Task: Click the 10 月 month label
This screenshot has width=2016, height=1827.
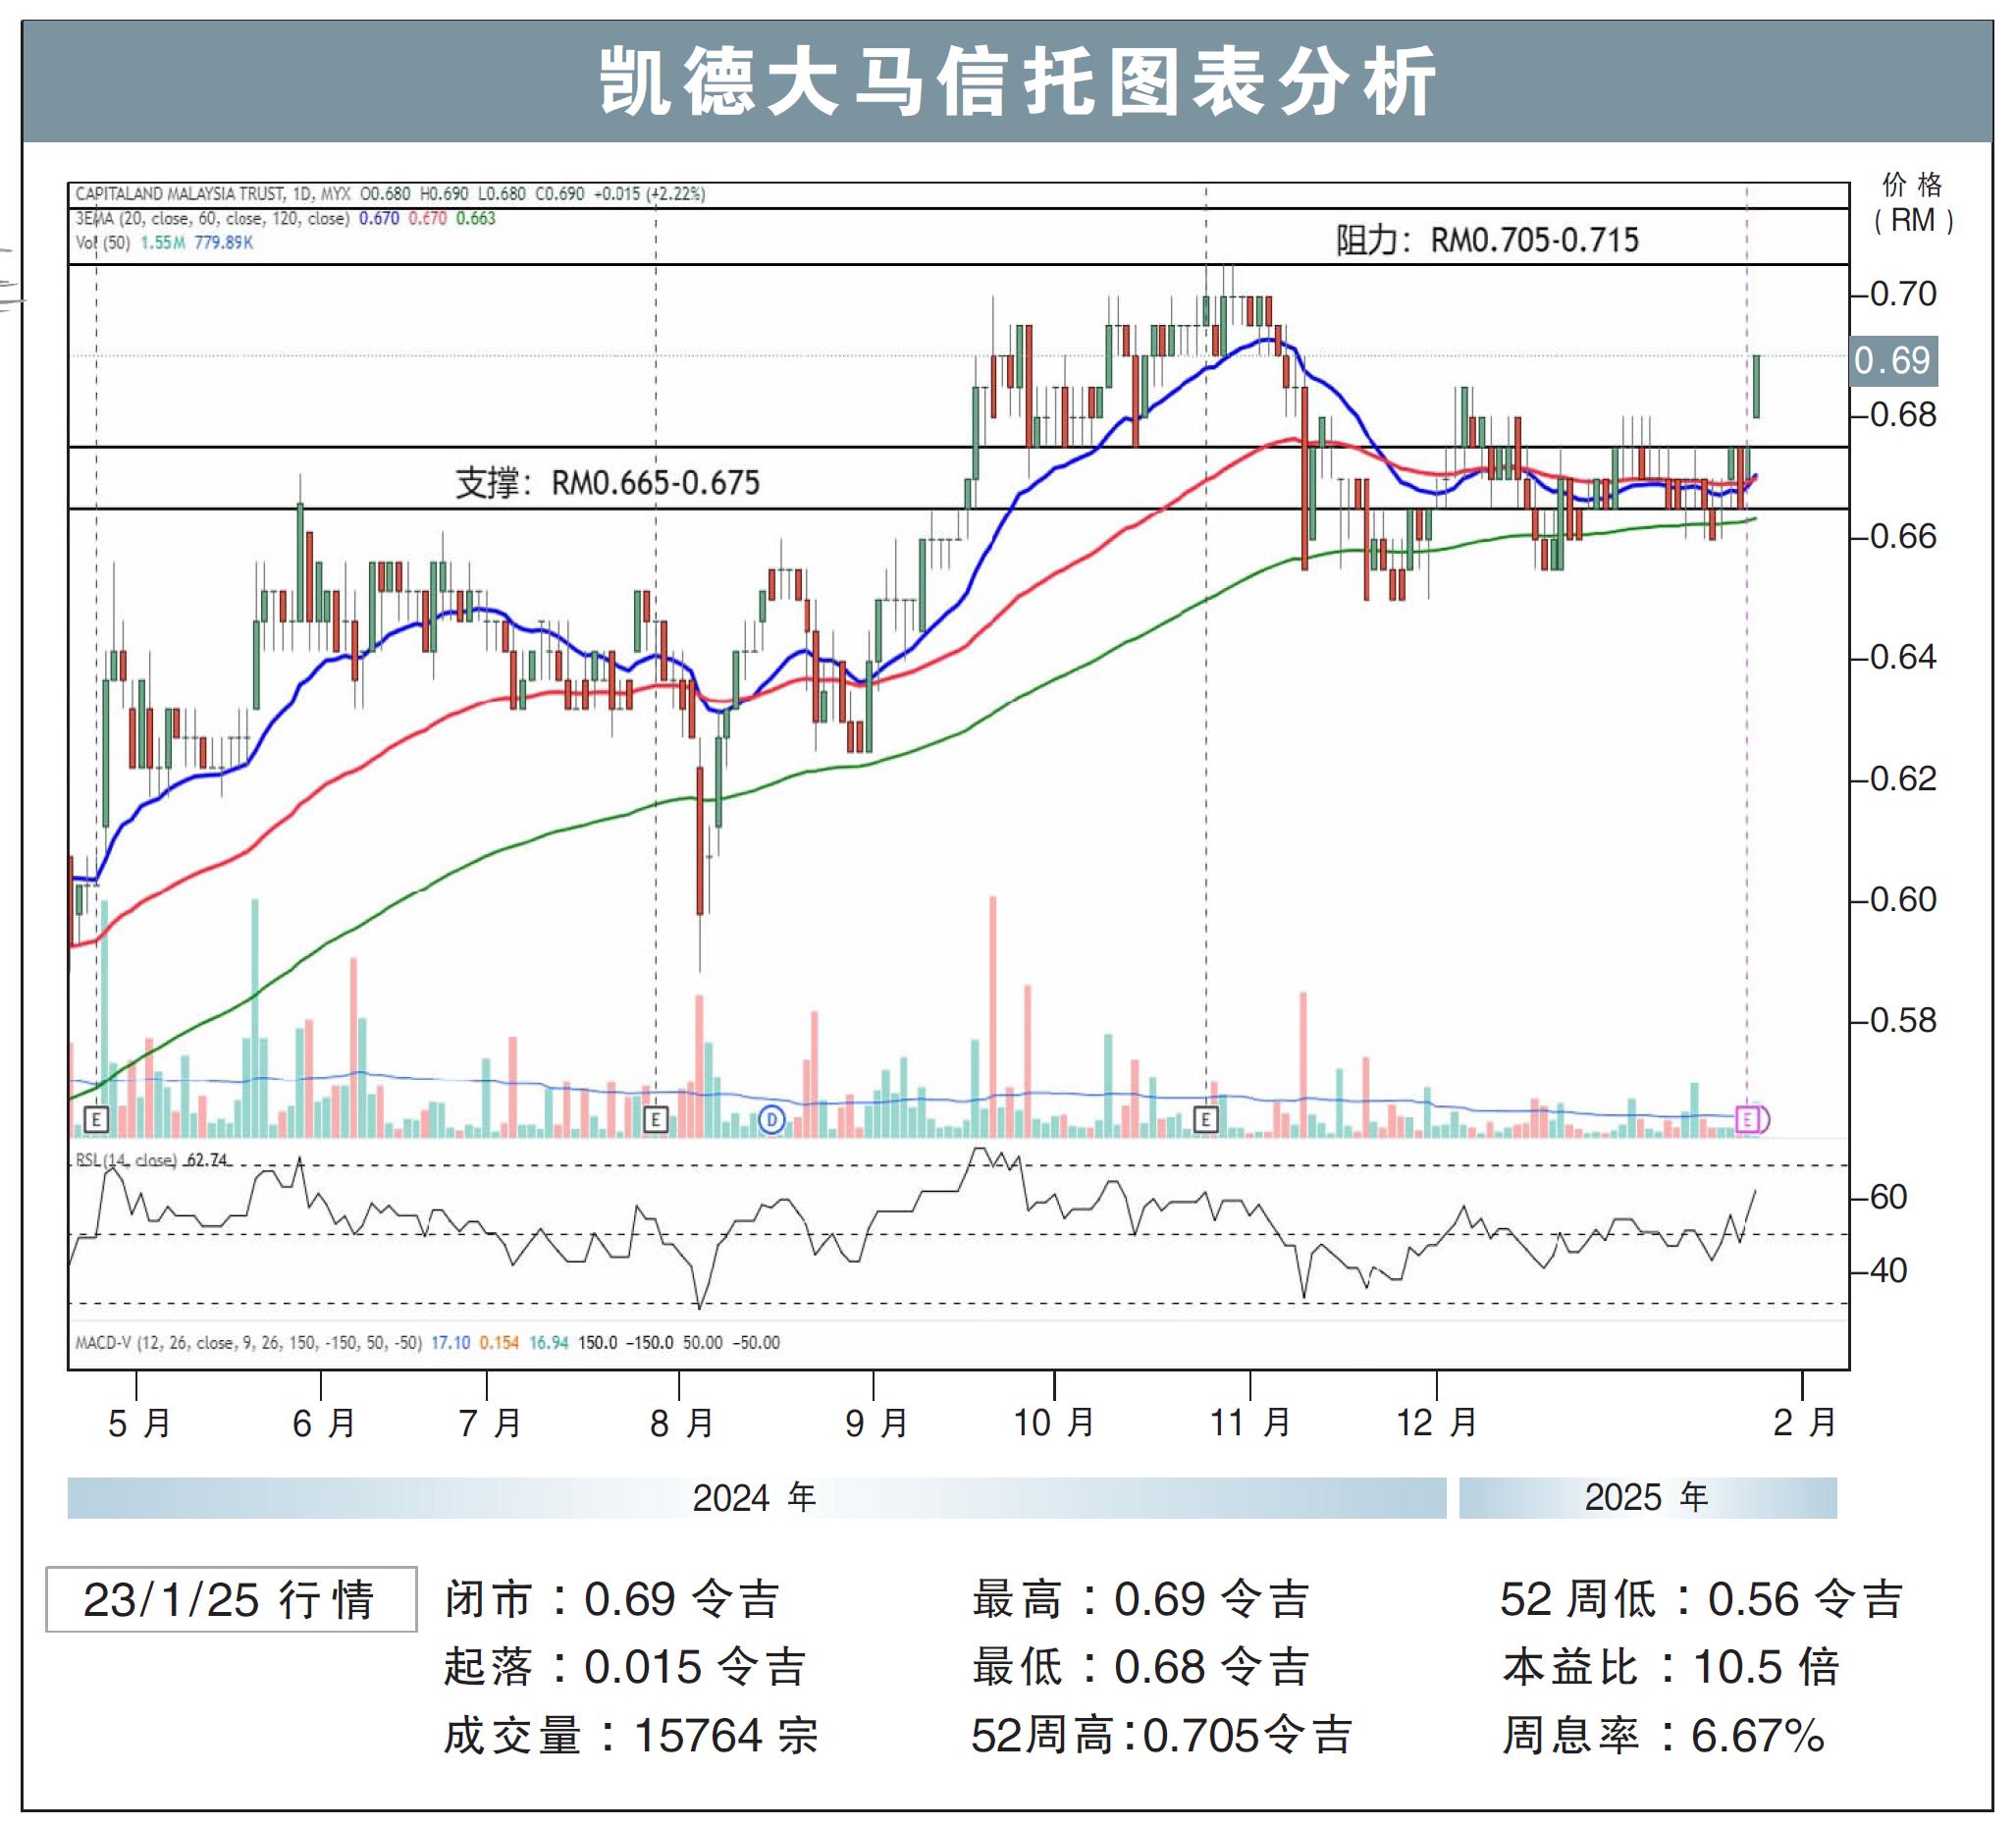Action: (1054, 1423)
